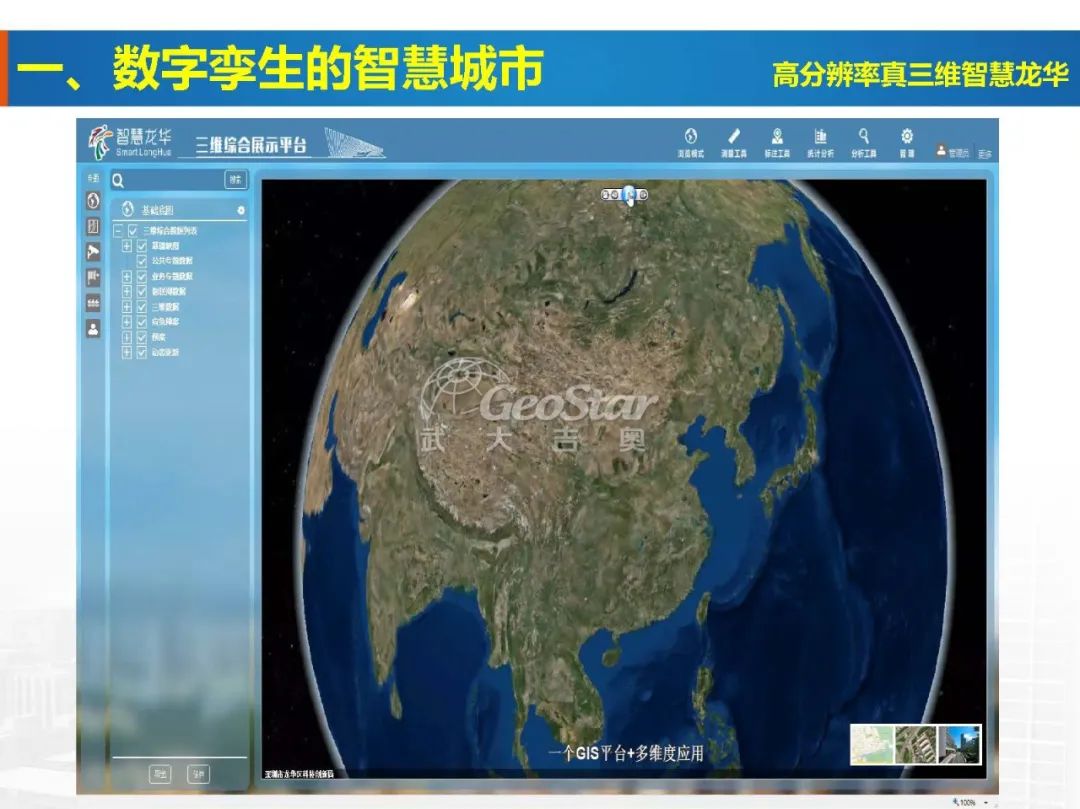The height and width of the screenshot is (809, 1080).
Task: Click the search button beside search box
Action: (x=237, y=179)
